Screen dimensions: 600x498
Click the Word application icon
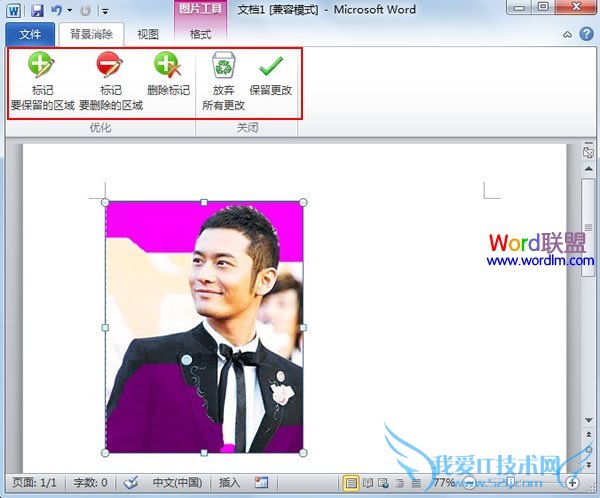[14, 11]
